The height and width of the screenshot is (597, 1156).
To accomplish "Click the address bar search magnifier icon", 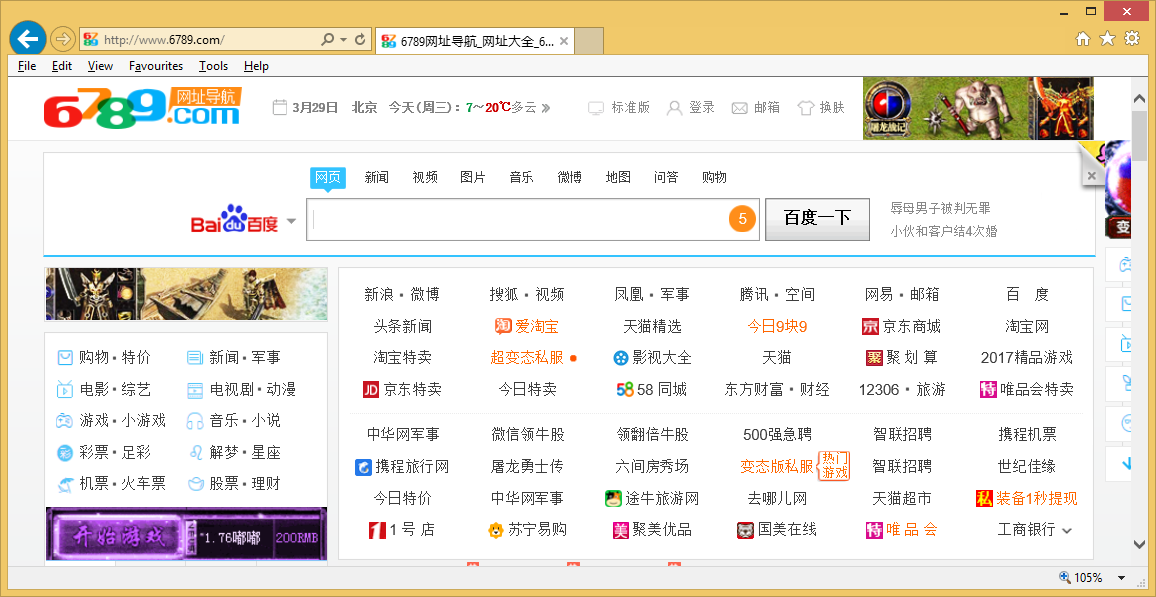I will 327,39.
